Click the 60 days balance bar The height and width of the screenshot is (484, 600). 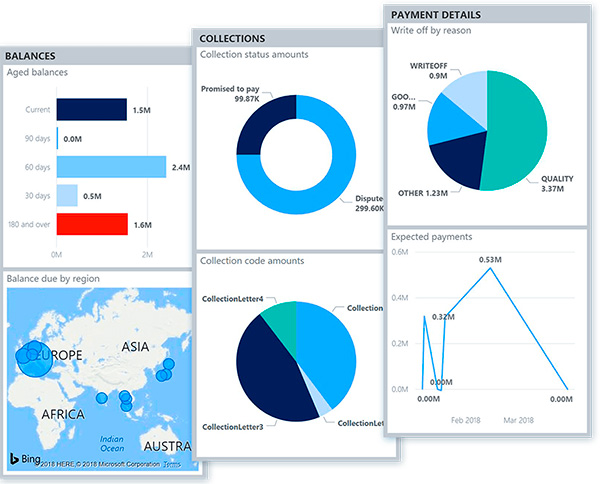point(110,167)
